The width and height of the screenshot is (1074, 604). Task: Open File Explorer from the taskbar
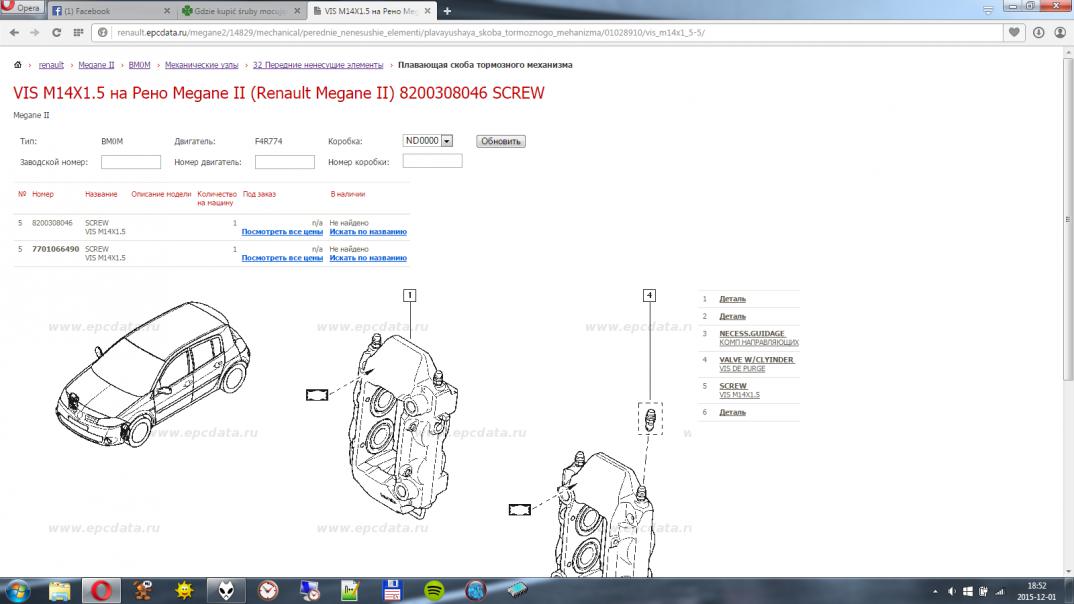tap(60, 590)
